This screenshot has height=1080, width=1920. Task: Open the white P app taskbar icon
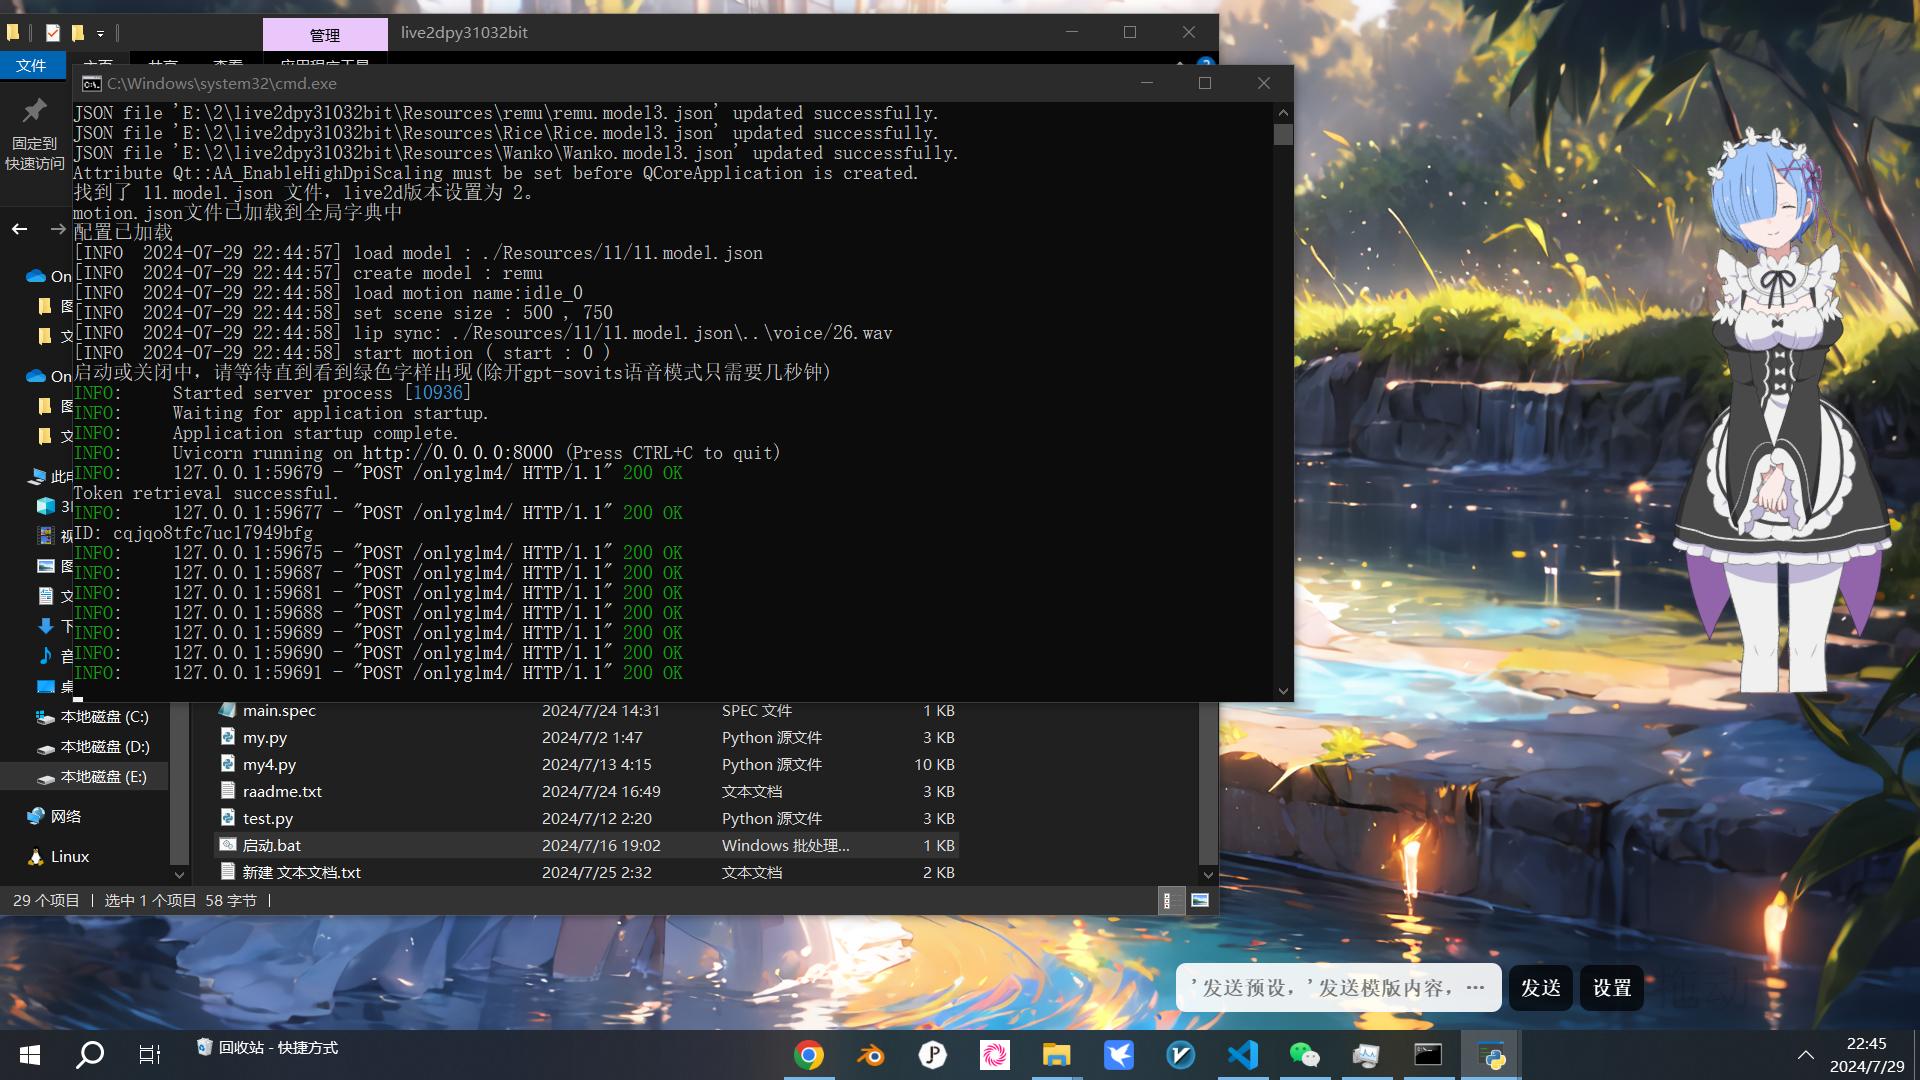tap(933, 1055)
